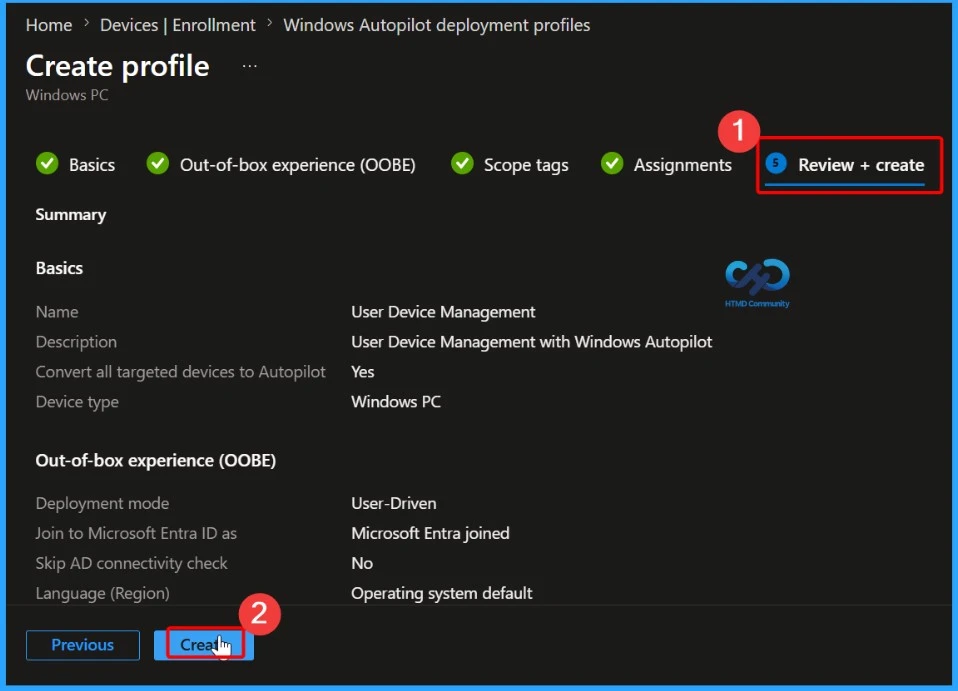Click the 'Language (Region)' label
Screen dimensions: 958x691
pos(102,593)
